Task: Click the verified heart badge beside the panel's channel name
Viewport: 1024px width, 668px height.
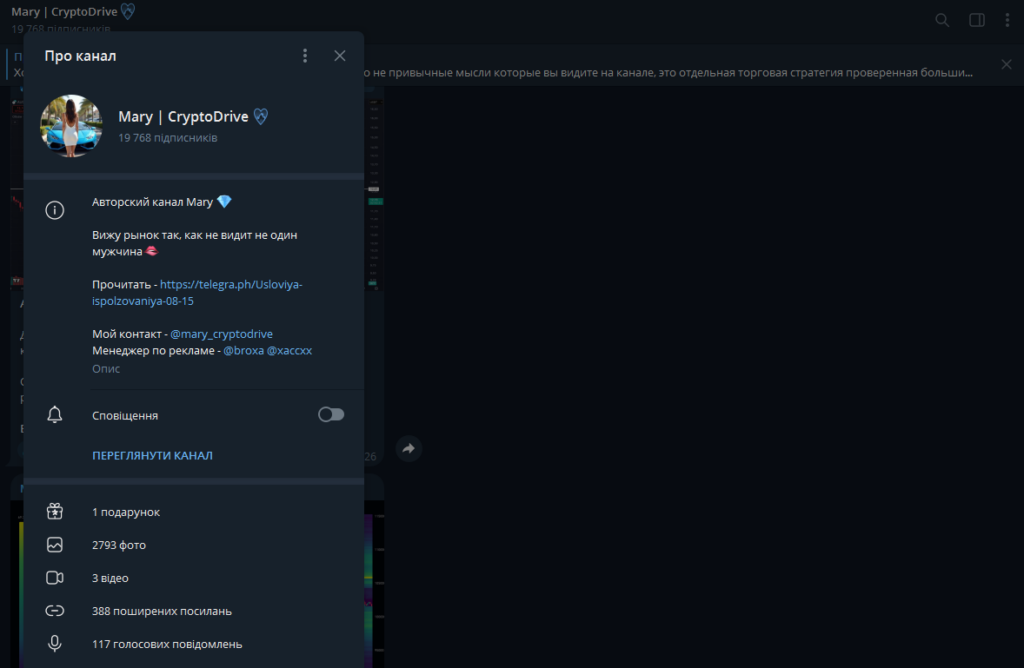Action: pos(261,116)
